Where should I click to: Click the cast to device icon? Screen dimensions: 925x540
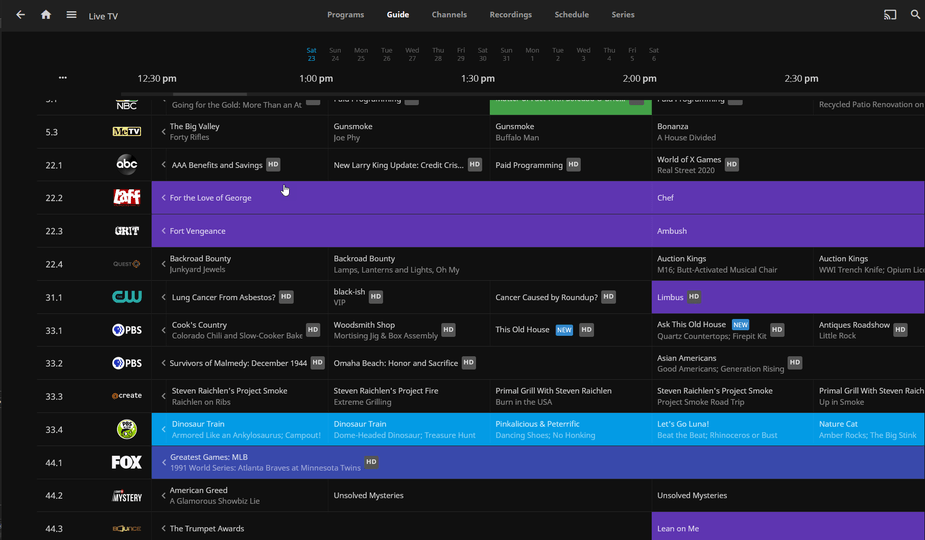click(890, 15)
